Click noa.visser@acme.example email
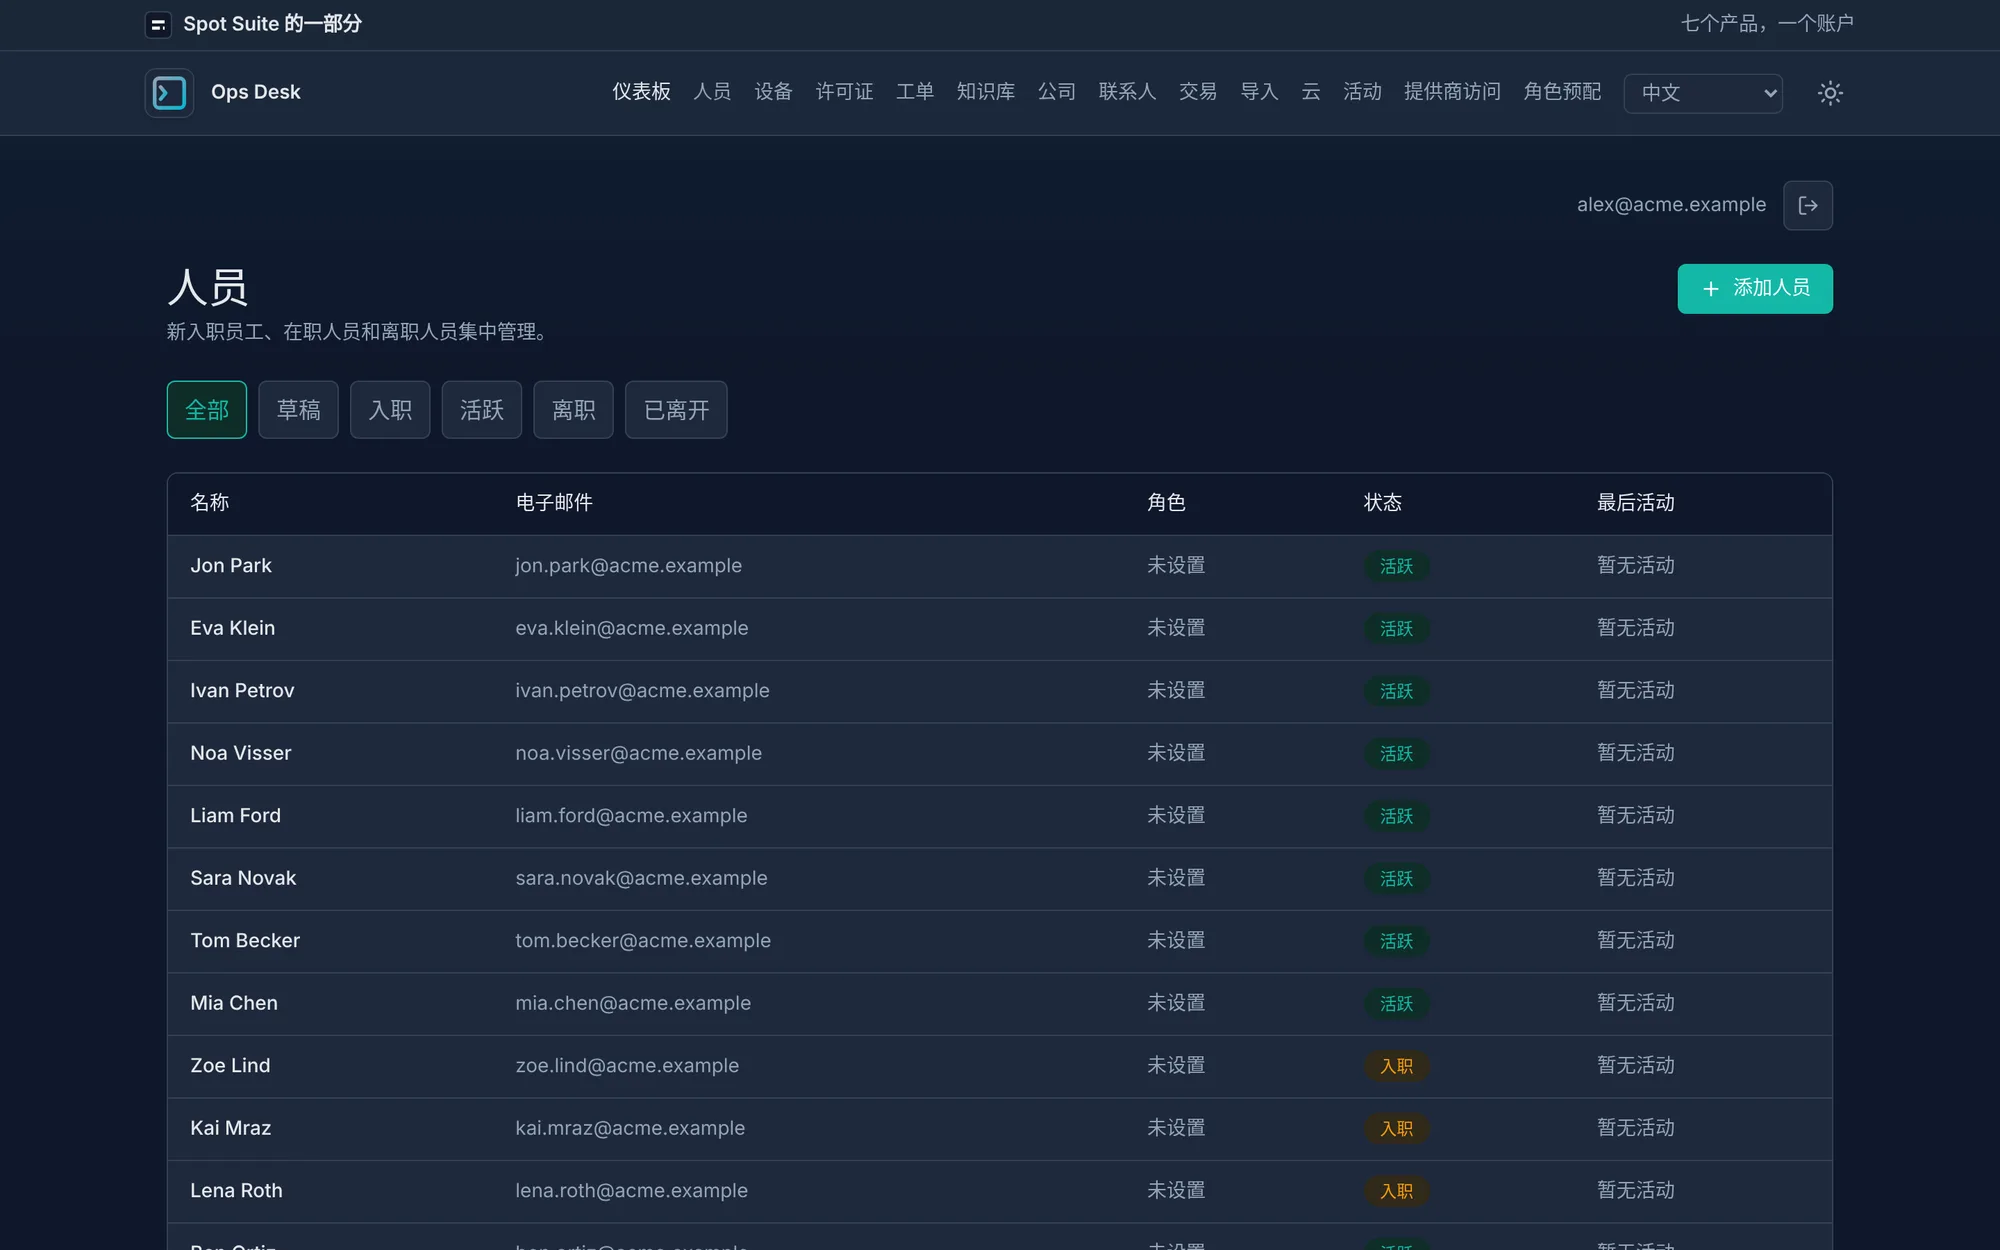This screenshot has height=1250, width=2000. click(x=638, y=753)
